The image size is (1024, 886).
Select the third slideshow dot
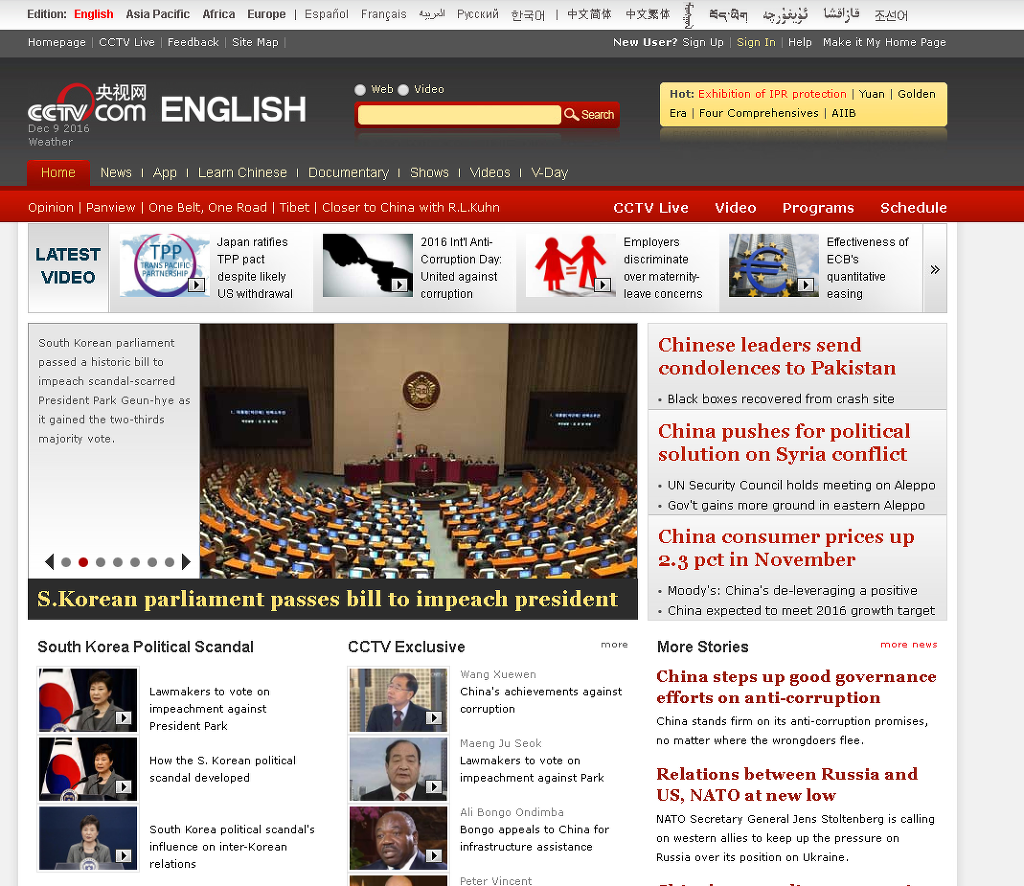(x=101, y=562)
